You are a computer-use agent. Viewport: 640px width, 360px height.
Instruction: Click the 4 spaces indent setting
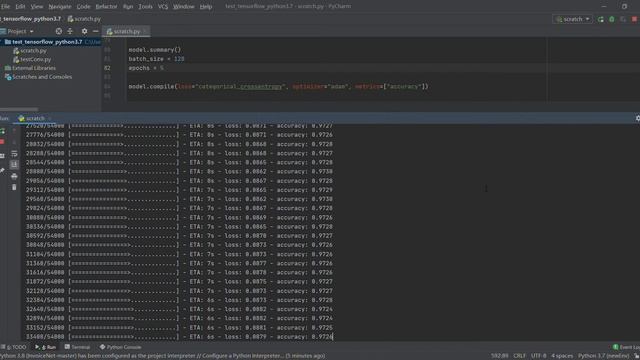tap(562, 356)
